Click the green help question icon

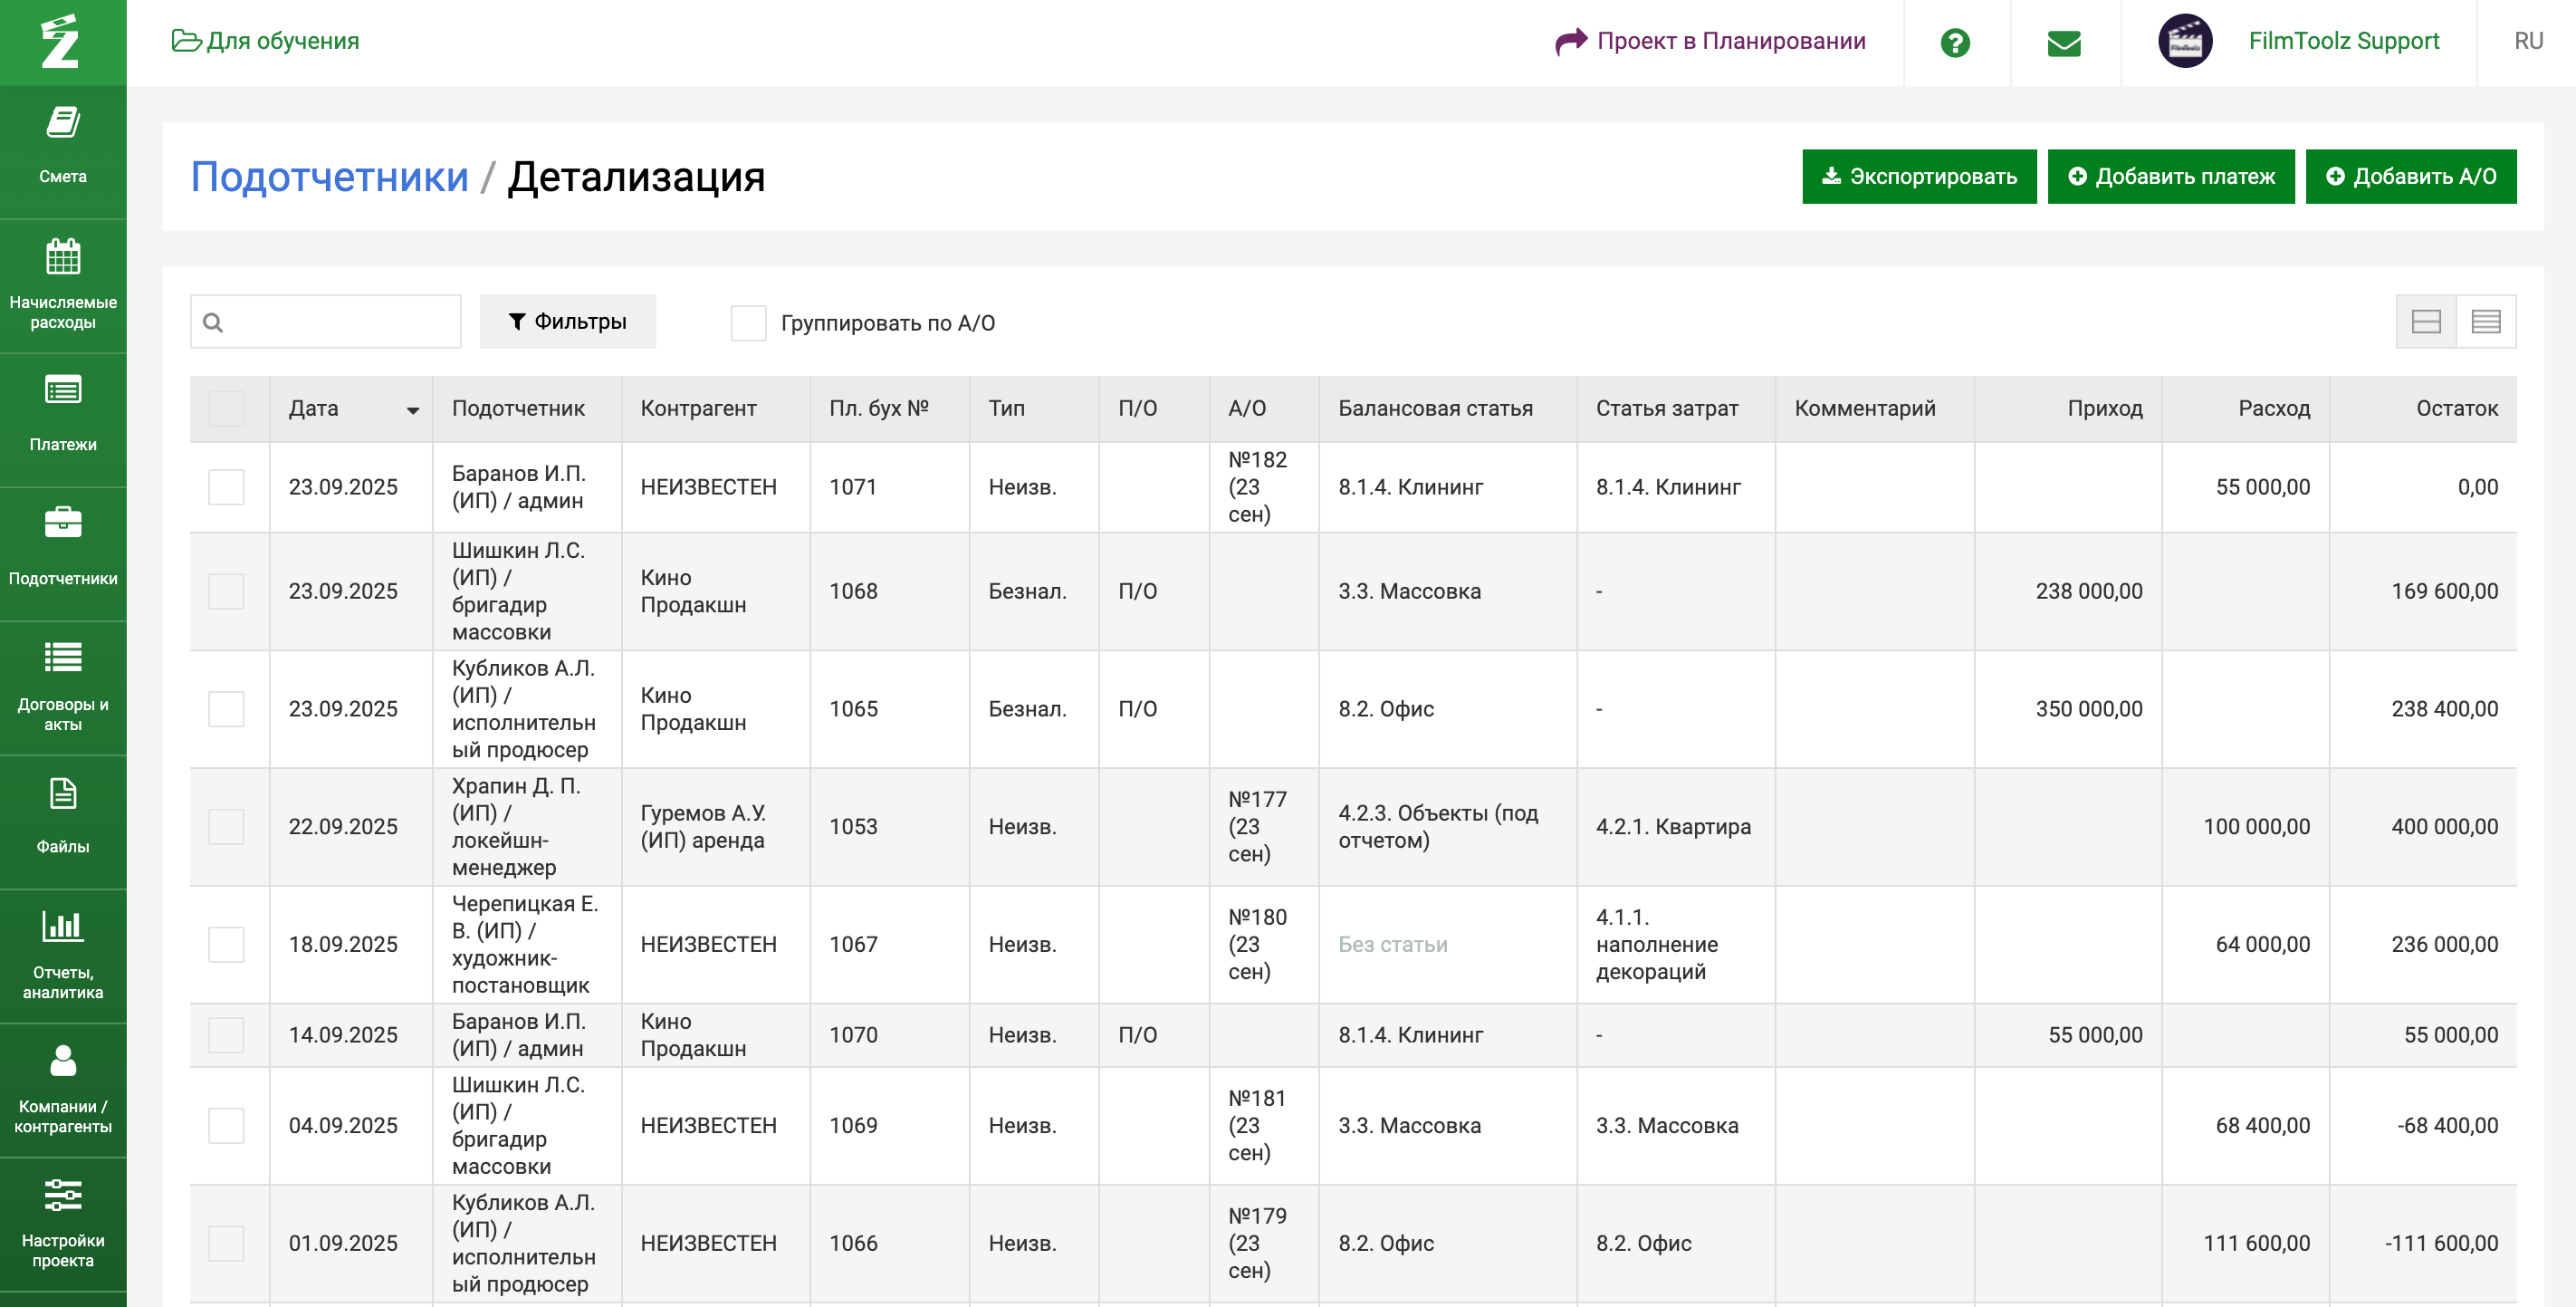click(1955, 42)
